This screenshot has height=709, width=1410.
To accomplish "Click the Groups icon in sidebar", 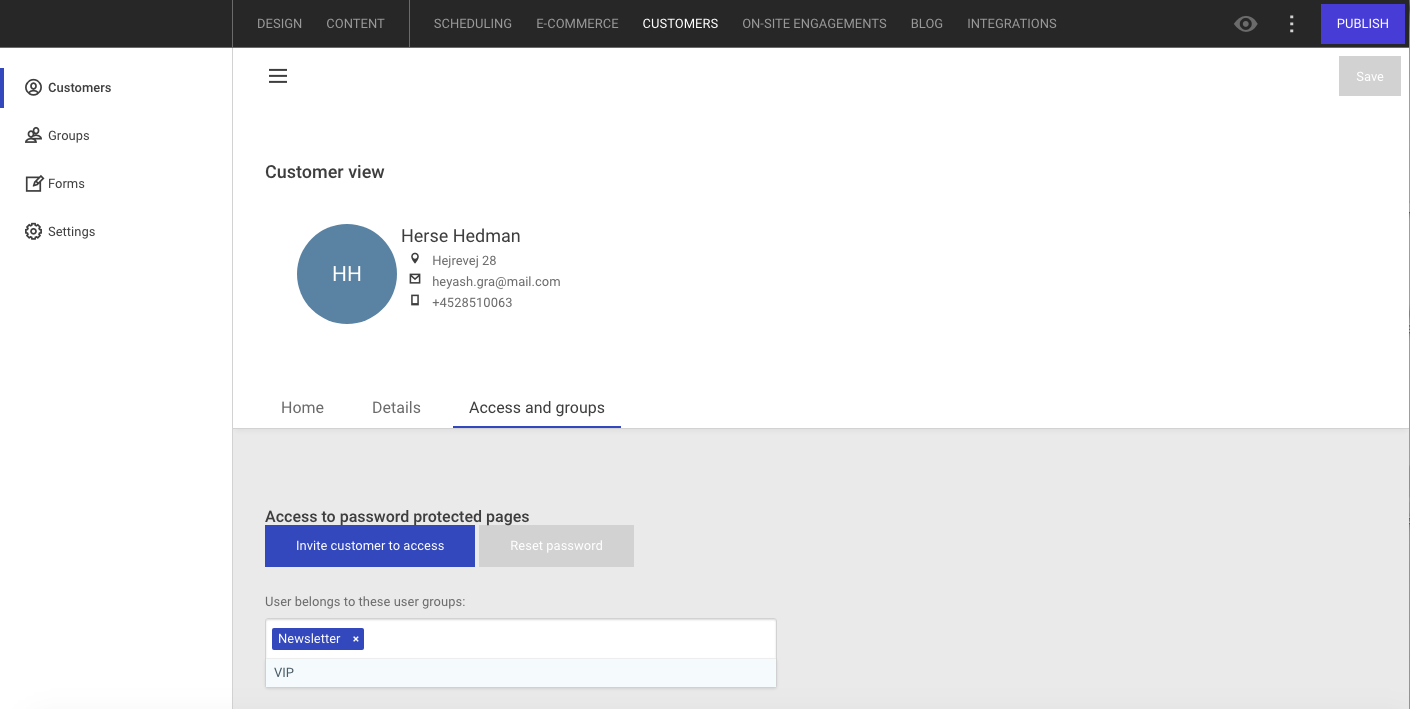I will [x=33, y=136].
